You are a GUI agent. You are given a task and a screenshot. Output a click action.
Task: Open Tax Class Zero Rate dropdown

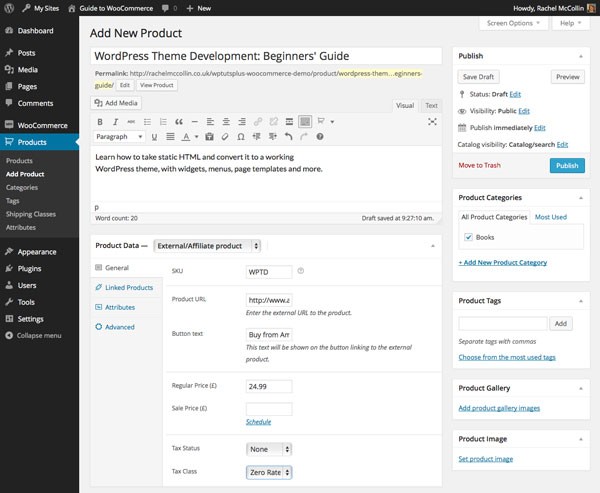tap(269, 472)
